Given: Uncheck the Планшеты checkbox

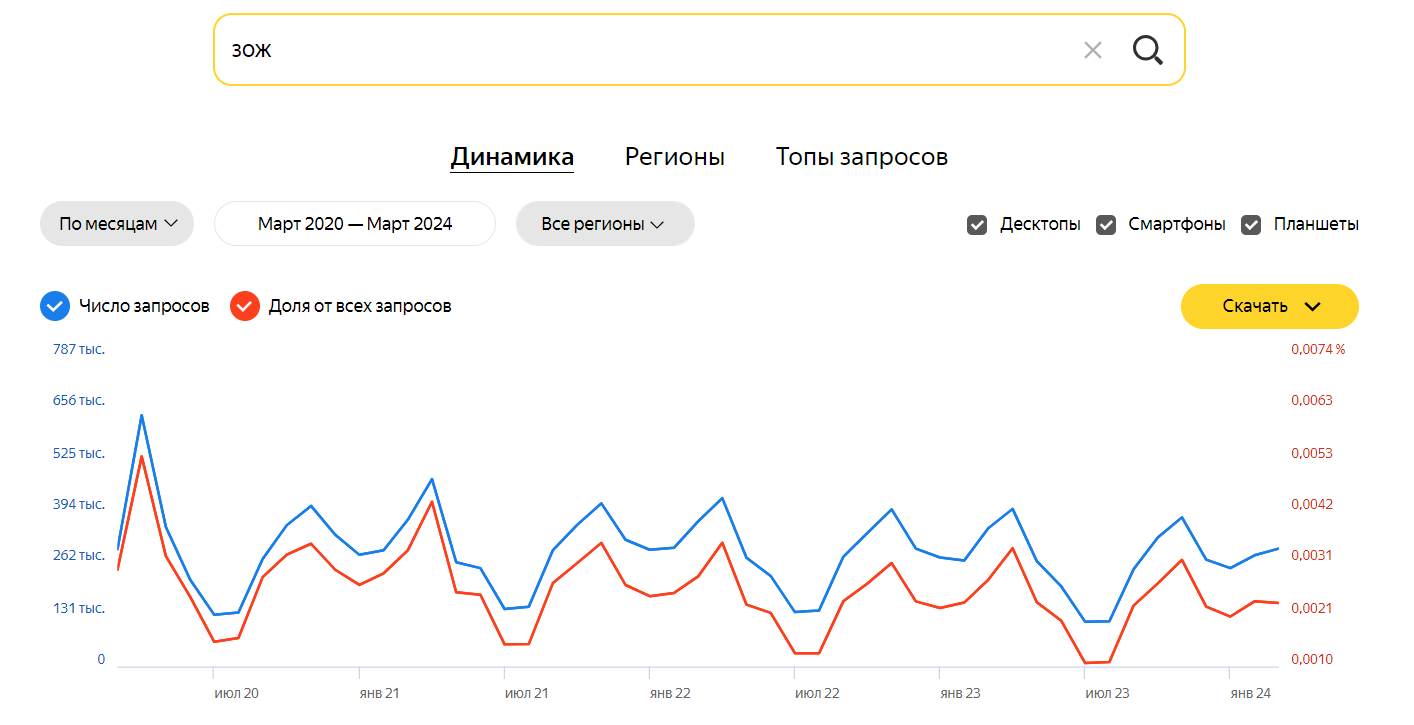Looking at the screenshot, I should coord(1251,225).
